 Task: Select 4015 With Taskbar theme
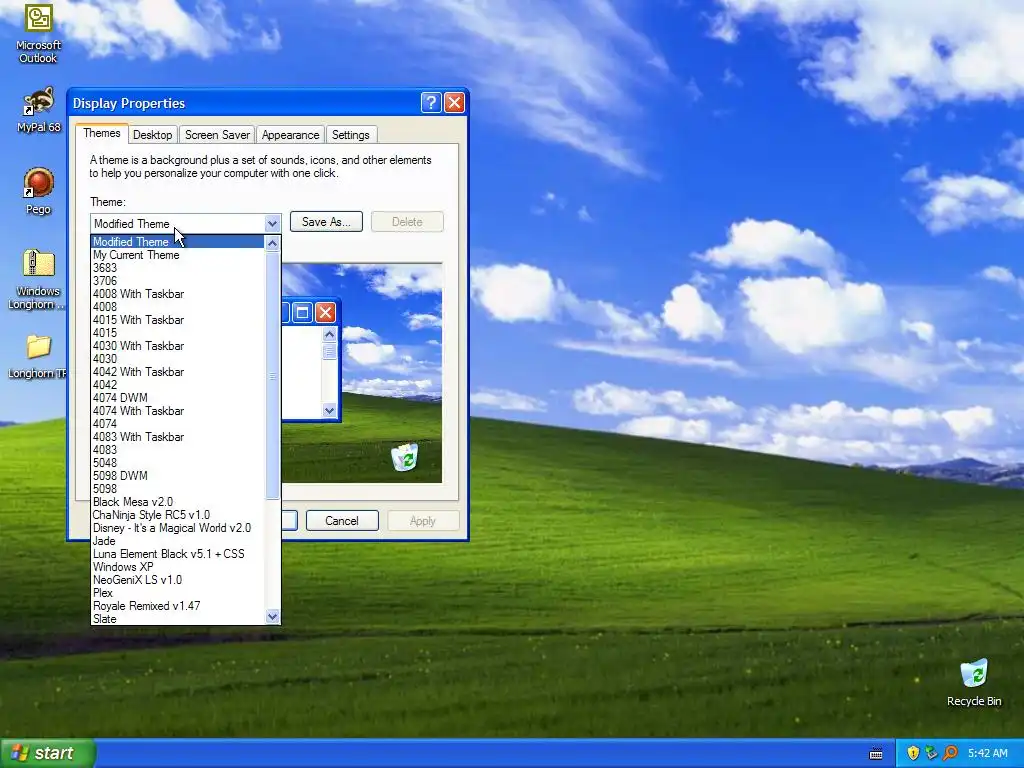[178, 320]
